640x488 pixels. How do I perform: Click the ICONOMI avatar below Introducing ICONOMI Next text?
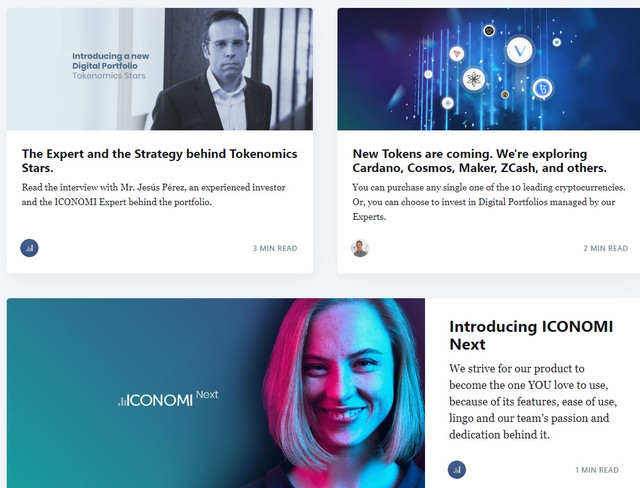click(457, 470)
